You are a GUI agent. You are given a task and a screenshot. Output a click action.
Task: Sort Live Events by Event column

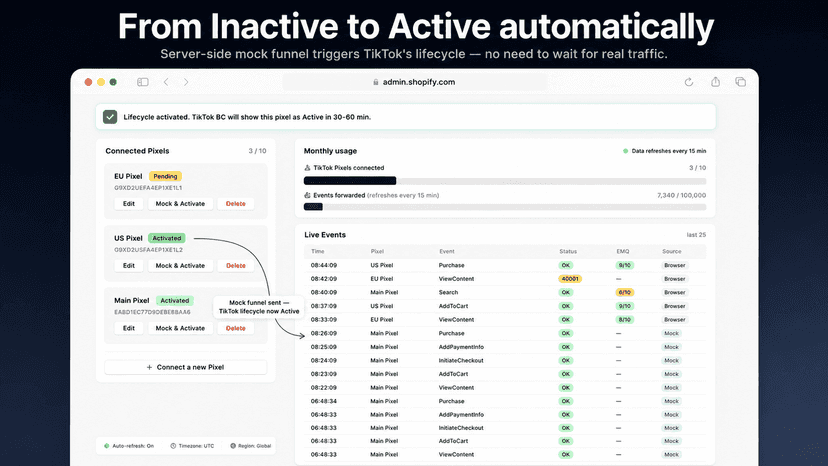(x=447, y=251)
